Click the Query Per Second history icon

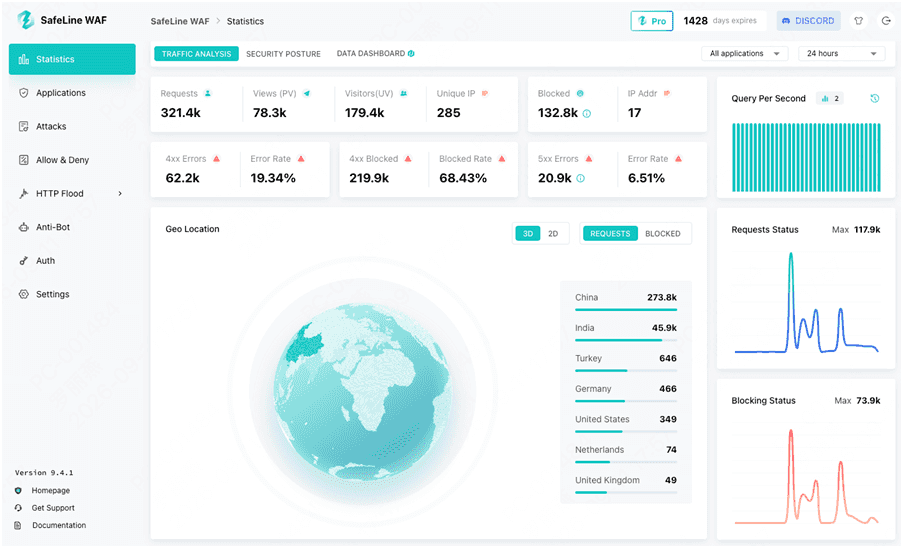(x=875, y=98)
